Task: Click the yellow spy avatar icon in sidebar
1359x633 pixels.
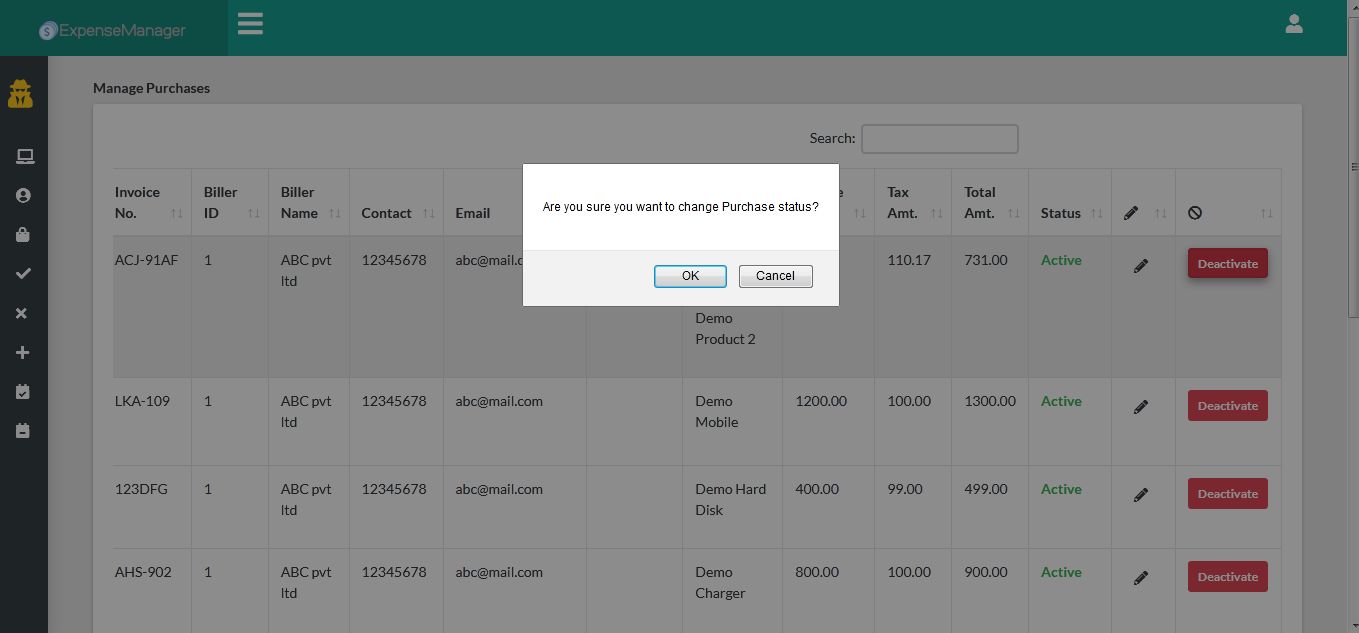Action: pyautogui.click(x=20, y=94)
